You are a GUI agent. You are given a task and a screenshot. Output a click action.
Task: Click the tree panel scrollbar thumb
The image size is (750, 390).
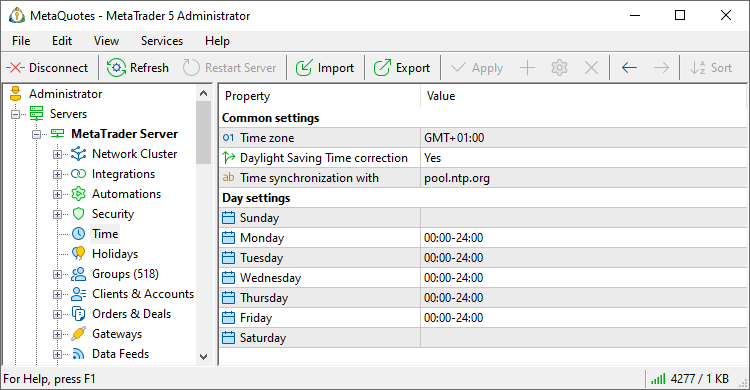[x=203, y=133]
